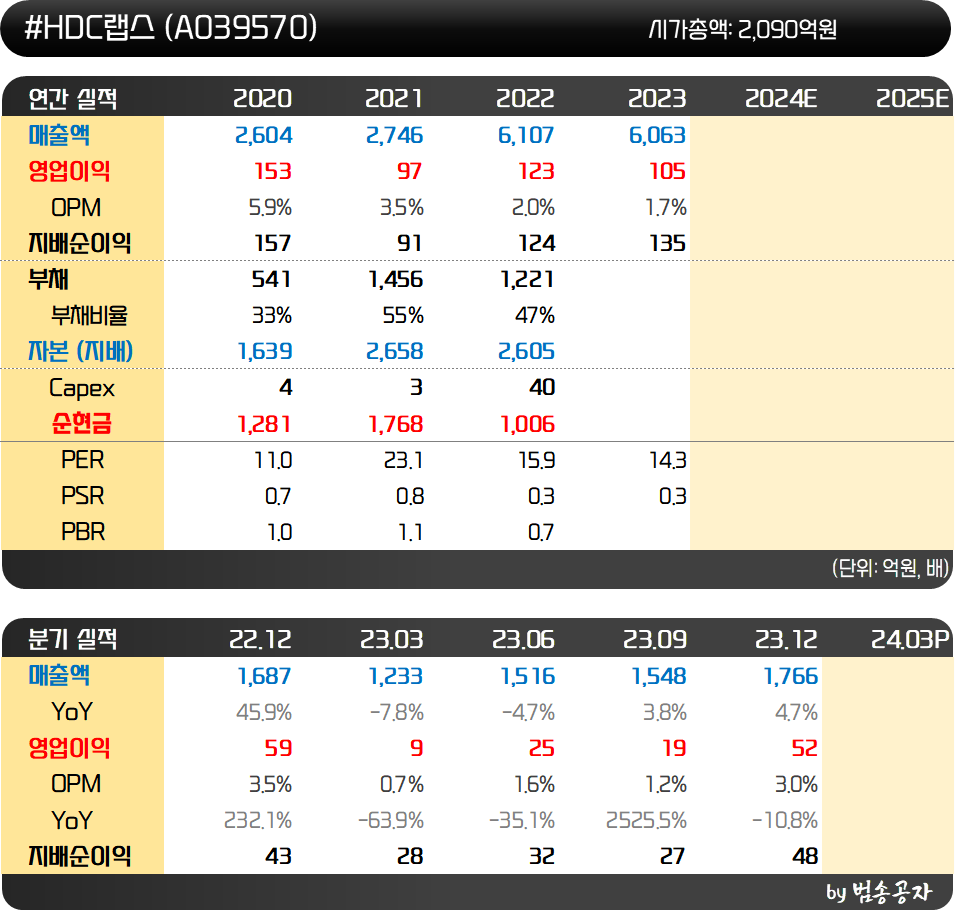Click quarterly 매출액 value 1,687
The width and height of the screenshot is (955, 911).
[265, 676]
